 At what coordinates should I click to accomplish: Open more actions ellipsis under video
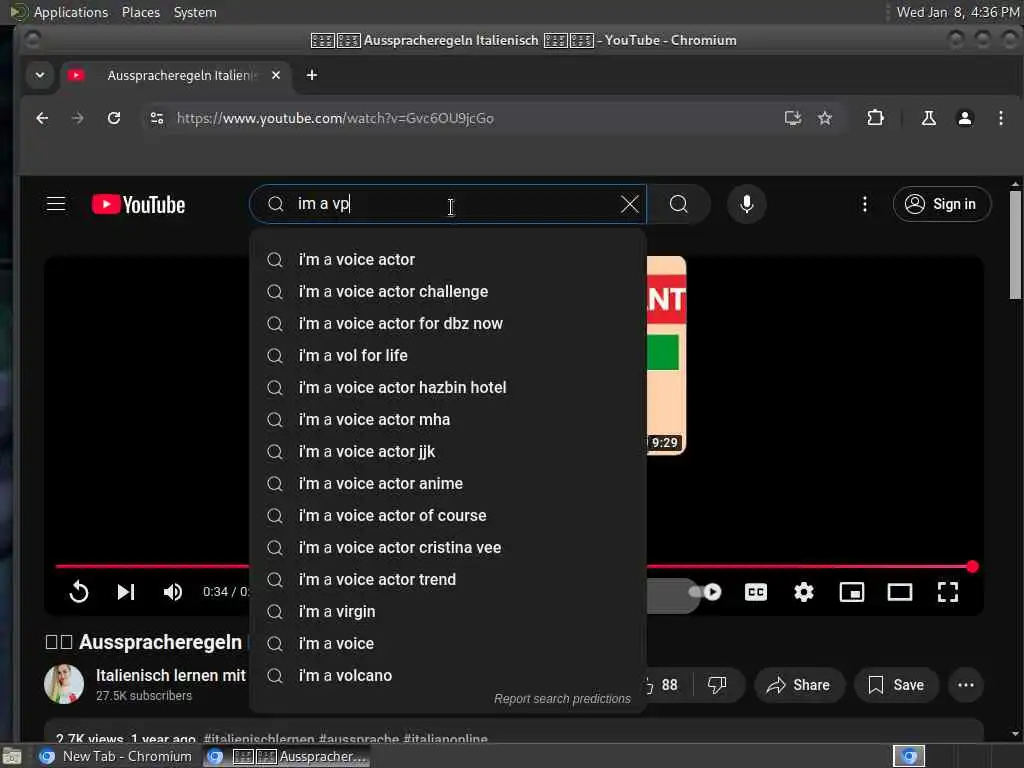[x=965, y=685]
